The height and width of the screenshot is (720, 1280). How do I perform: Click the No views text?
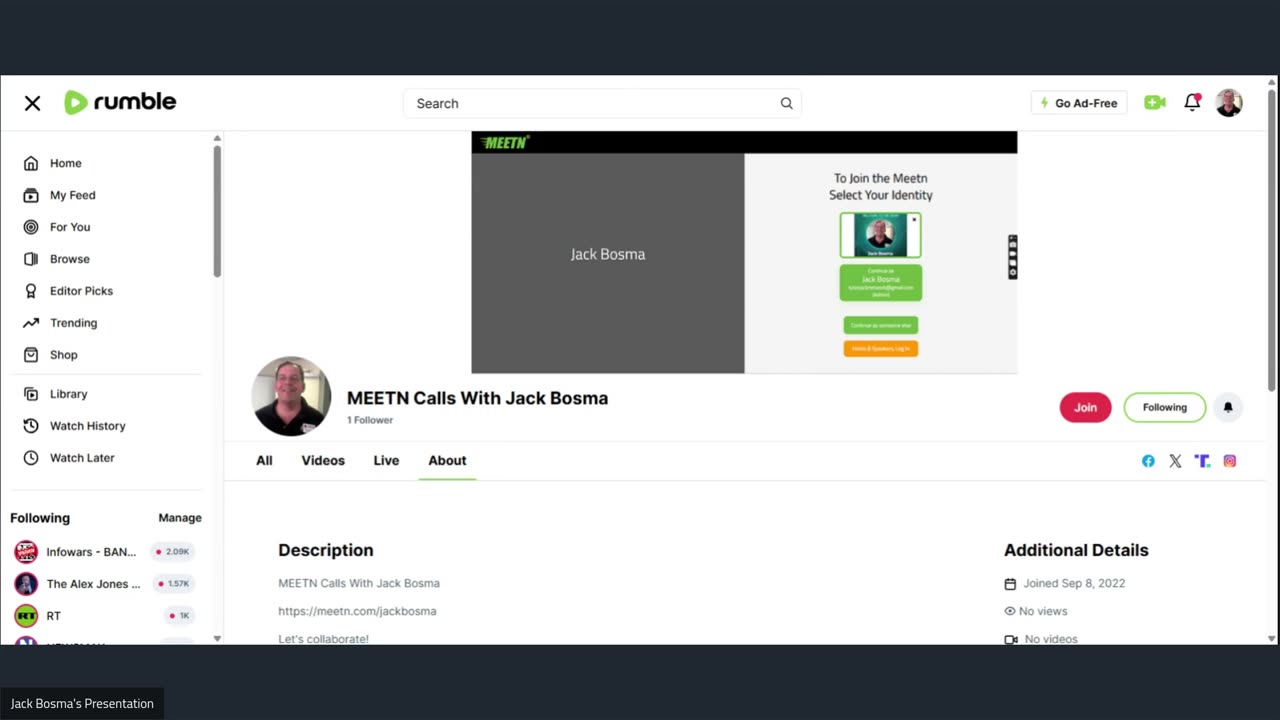click(1043, 611)
